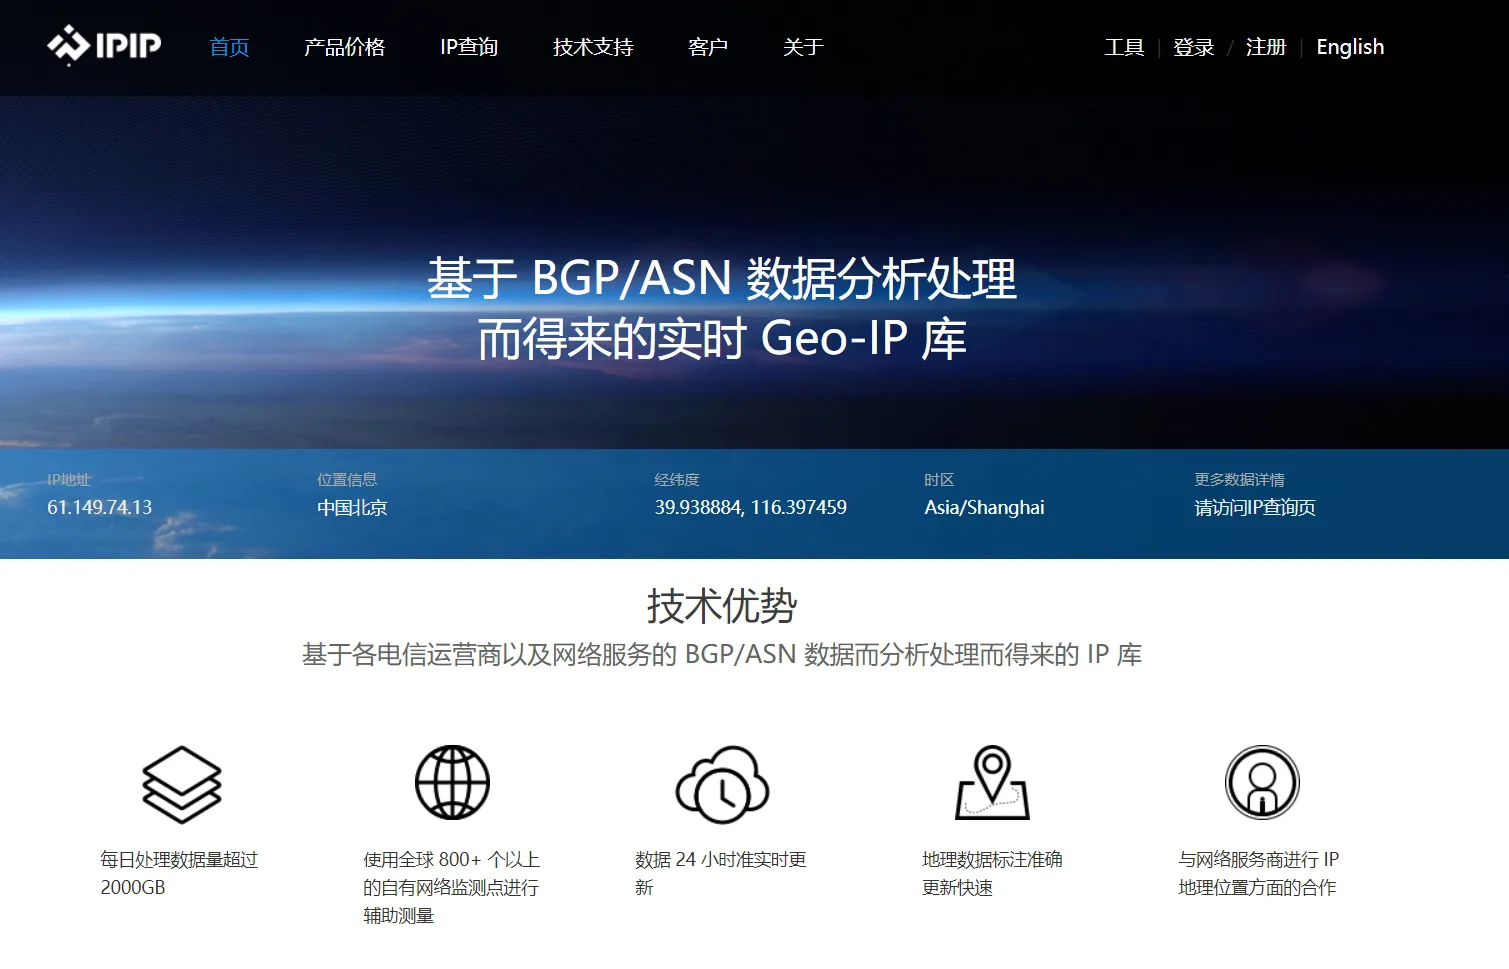Screen dimensions: 1509x969
Task: Click the 登录 login link
Action: point(1193,47)
